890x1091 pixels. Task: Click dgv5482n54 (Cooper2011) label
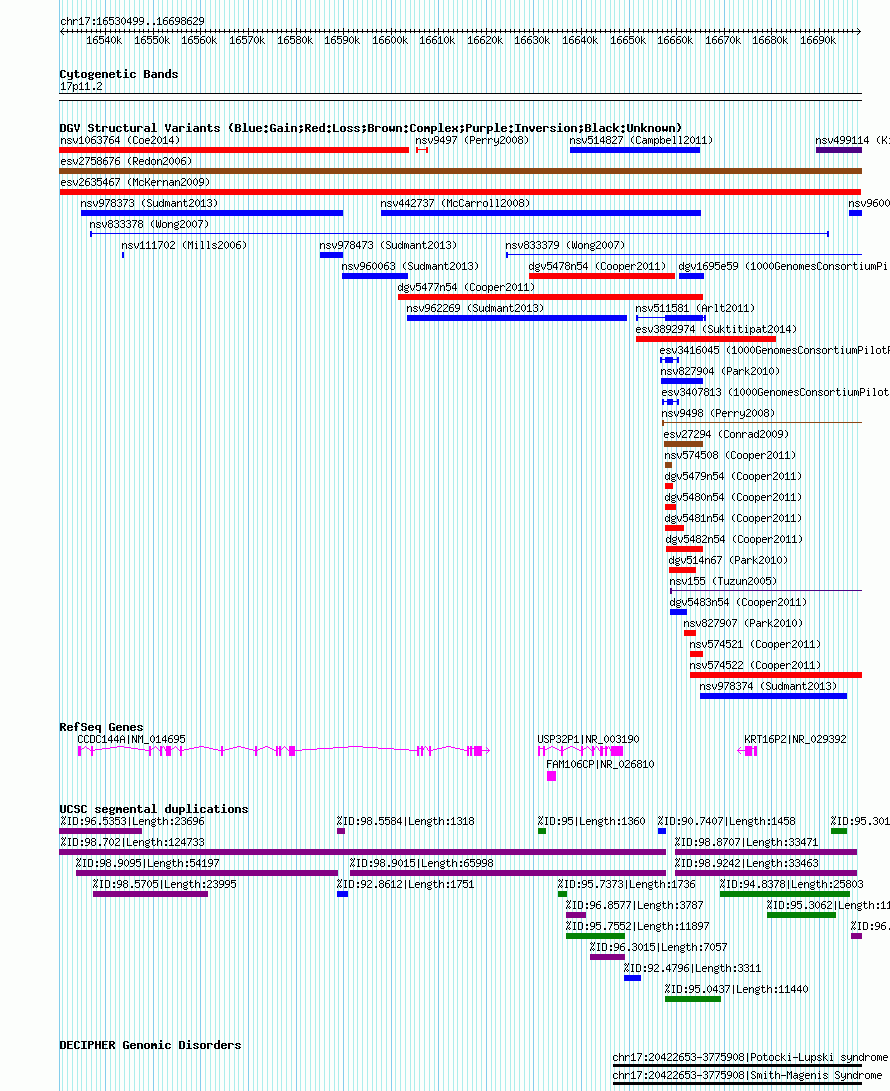[x=734, y=539]
